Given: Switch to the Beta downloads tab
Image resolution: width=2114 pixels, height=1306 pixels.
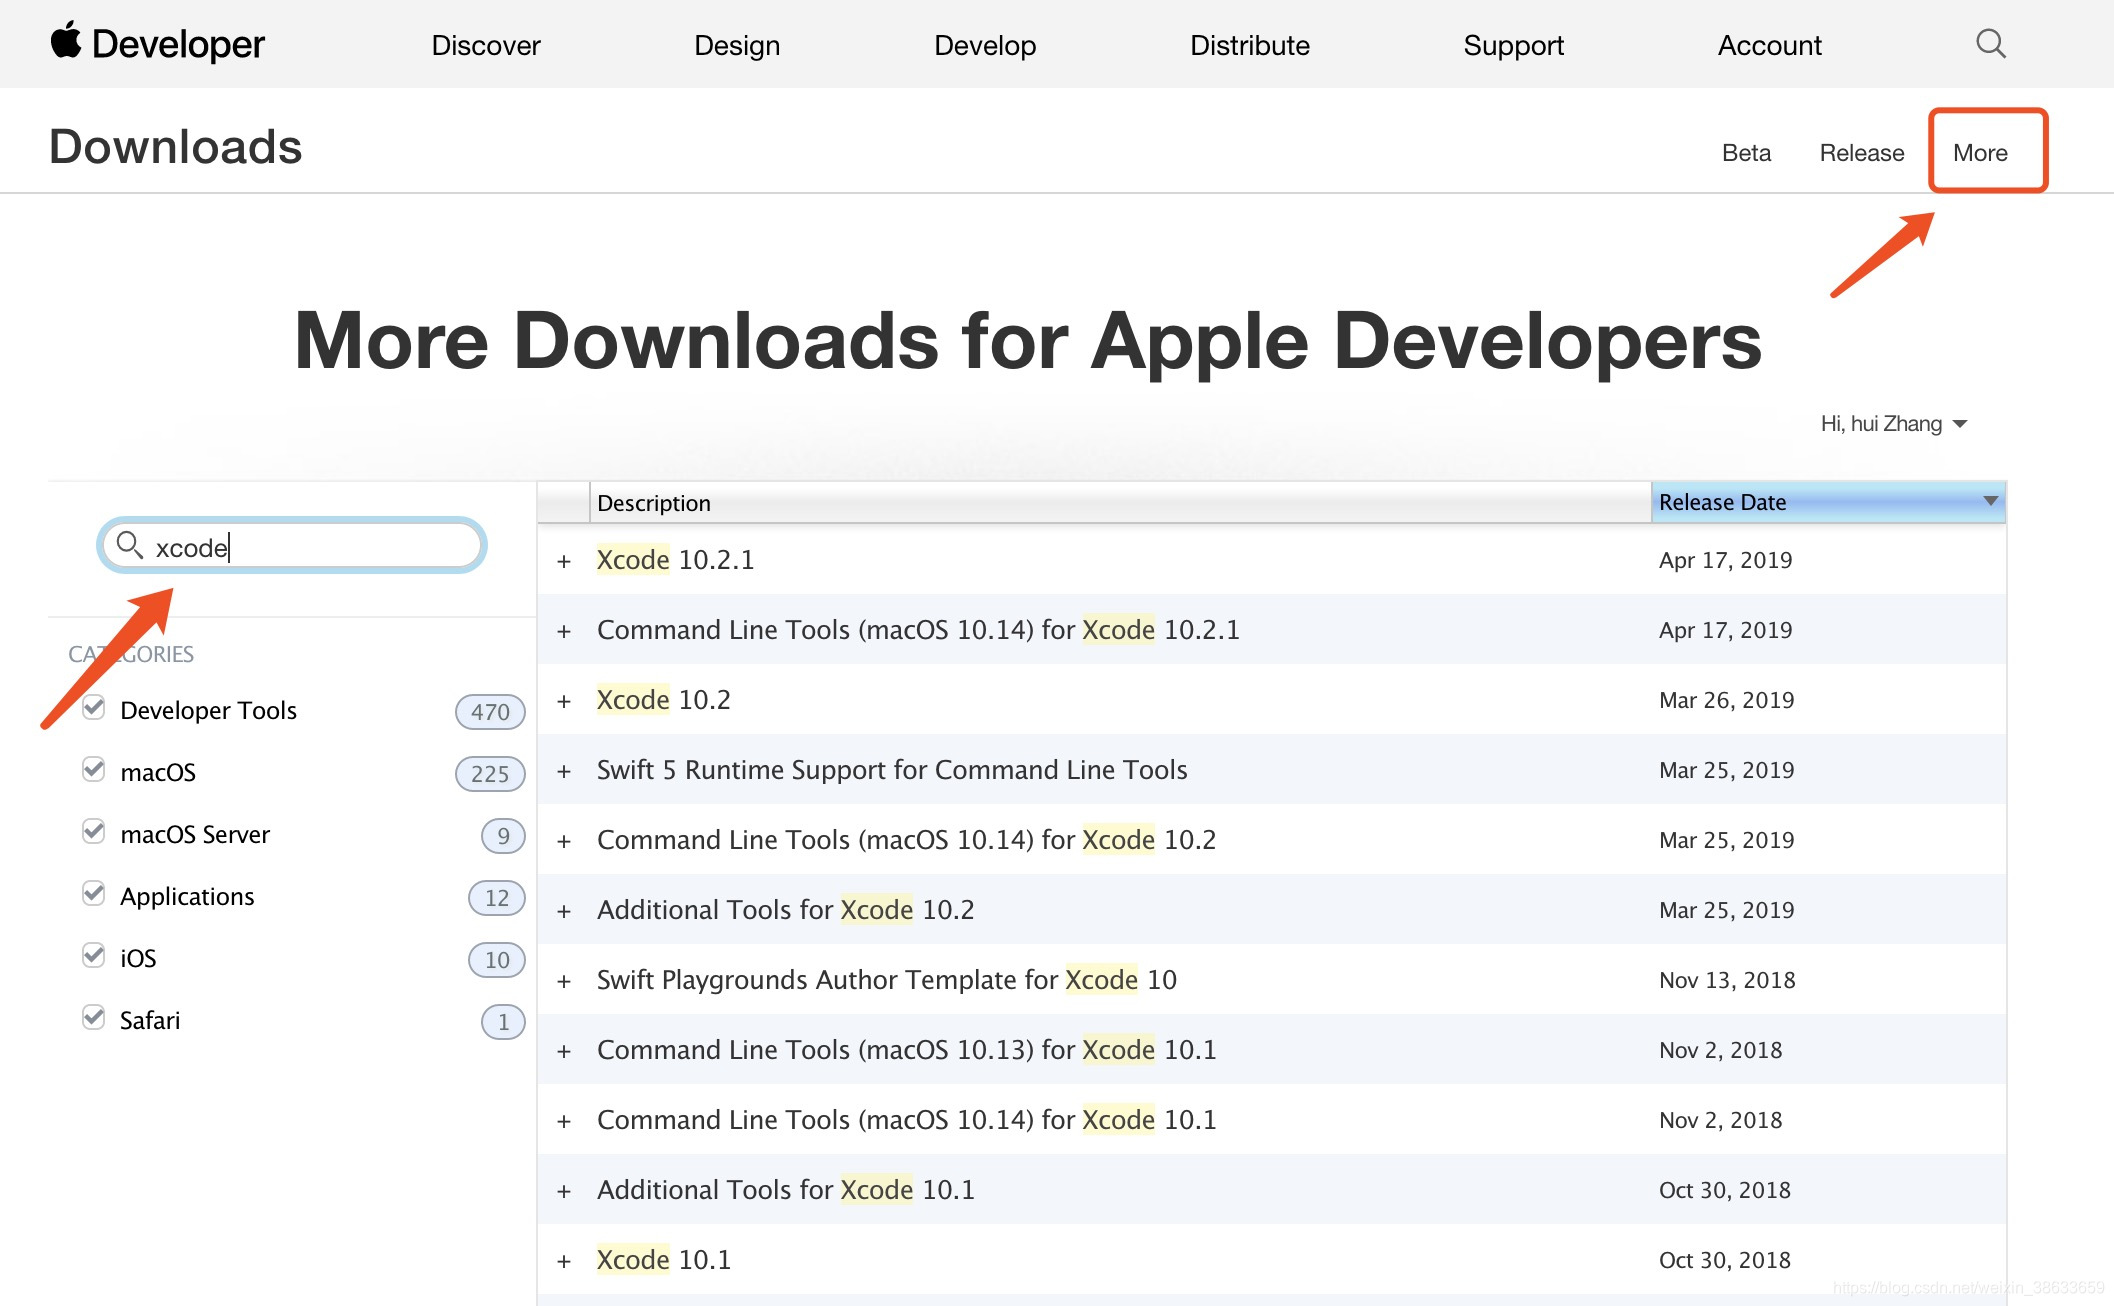Looking at the screenshot, I should click(1746, 153).
